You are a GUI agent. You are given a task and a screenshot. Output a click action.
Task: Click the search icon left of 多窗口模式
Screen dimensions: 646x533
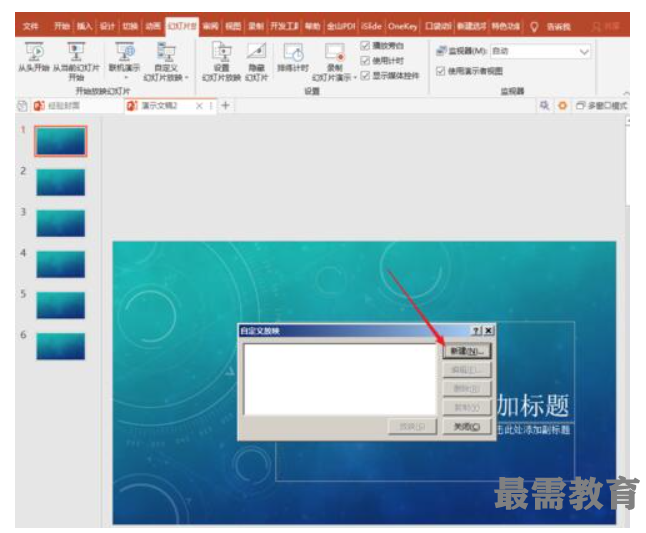(544, 105)
